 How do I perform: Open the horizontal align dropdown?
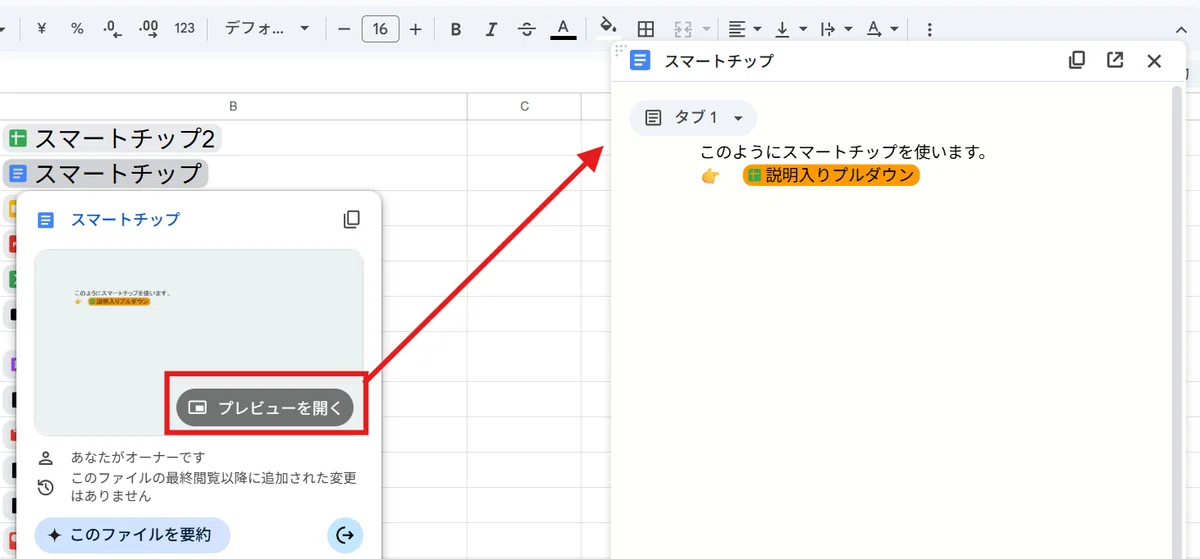pos(744,29)
